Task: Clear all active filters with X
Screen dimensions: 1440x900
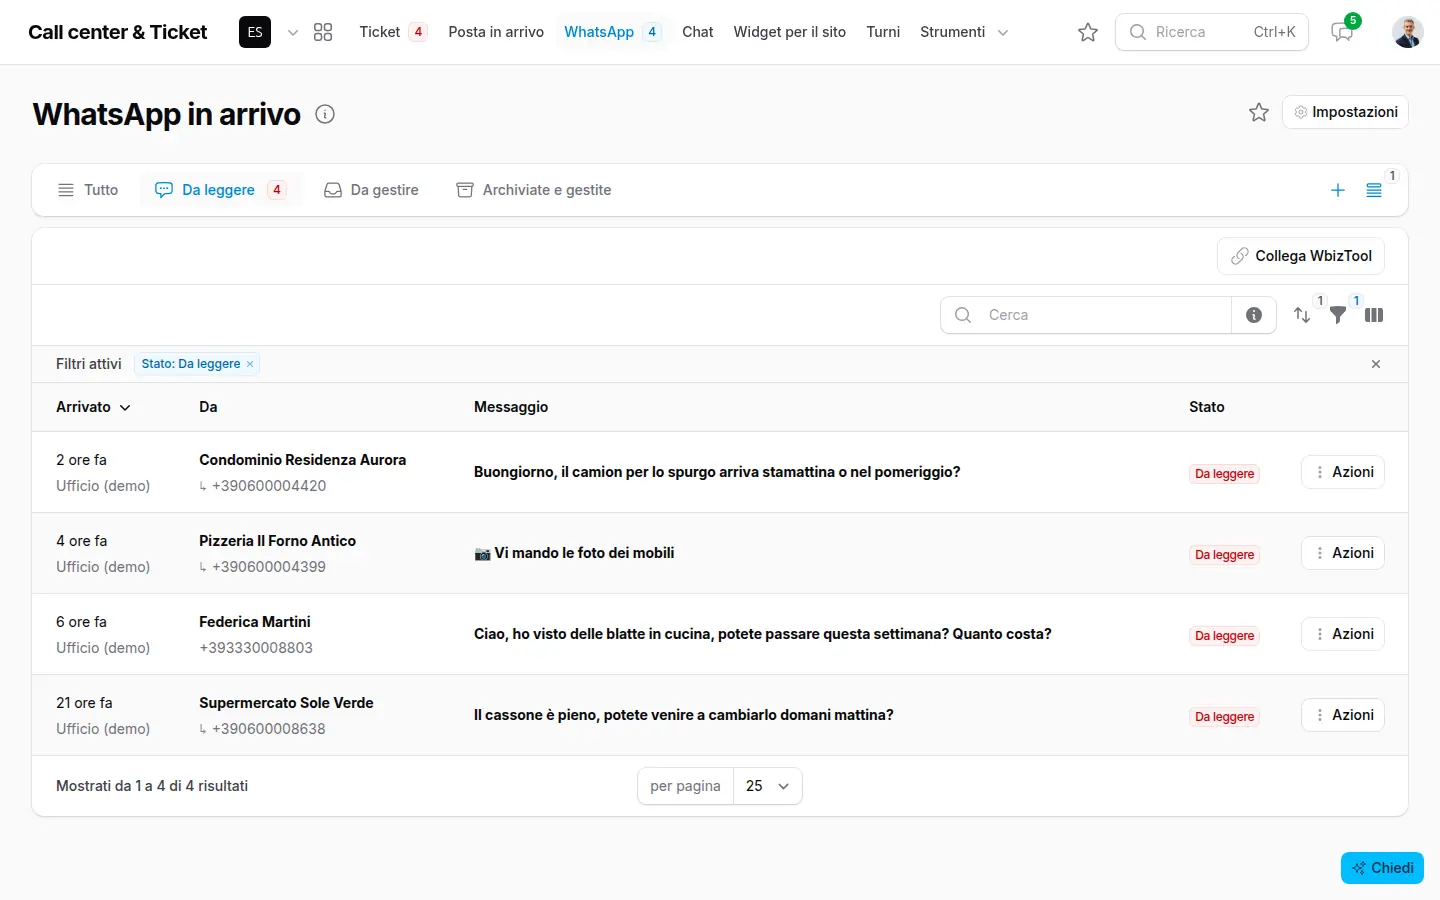Action: pos(1376,364)
